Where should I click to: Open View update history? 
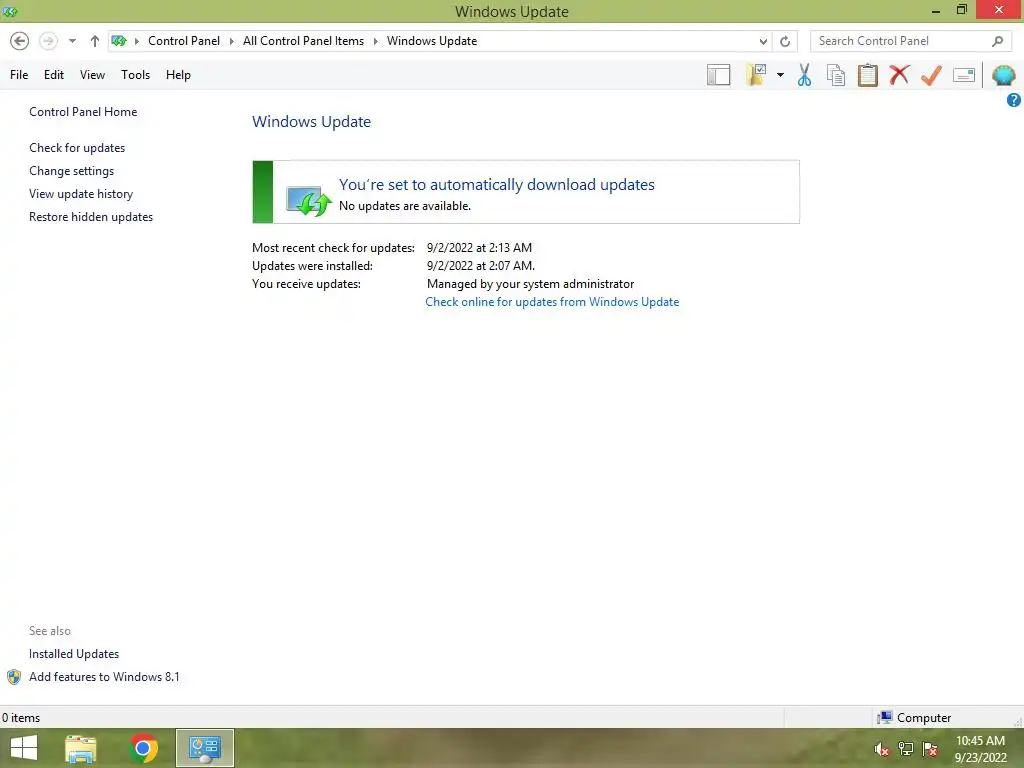point(81,194)
